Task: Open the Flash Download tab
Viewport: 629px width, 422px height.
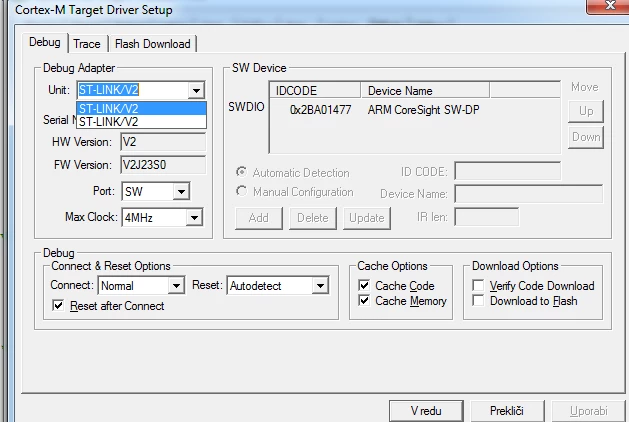Action: (x=152, y=44)
